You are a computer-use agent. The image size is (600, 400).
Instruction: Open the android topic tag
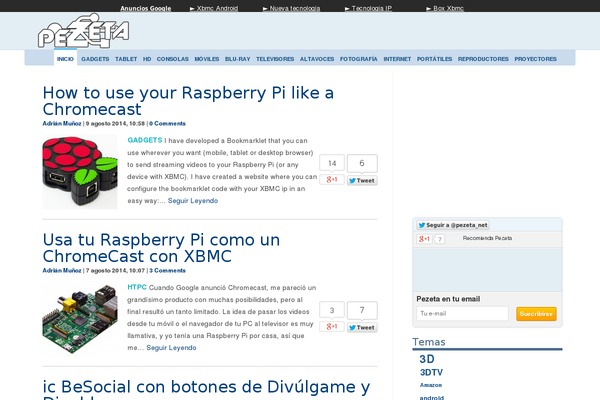click(x=432, y=397)
